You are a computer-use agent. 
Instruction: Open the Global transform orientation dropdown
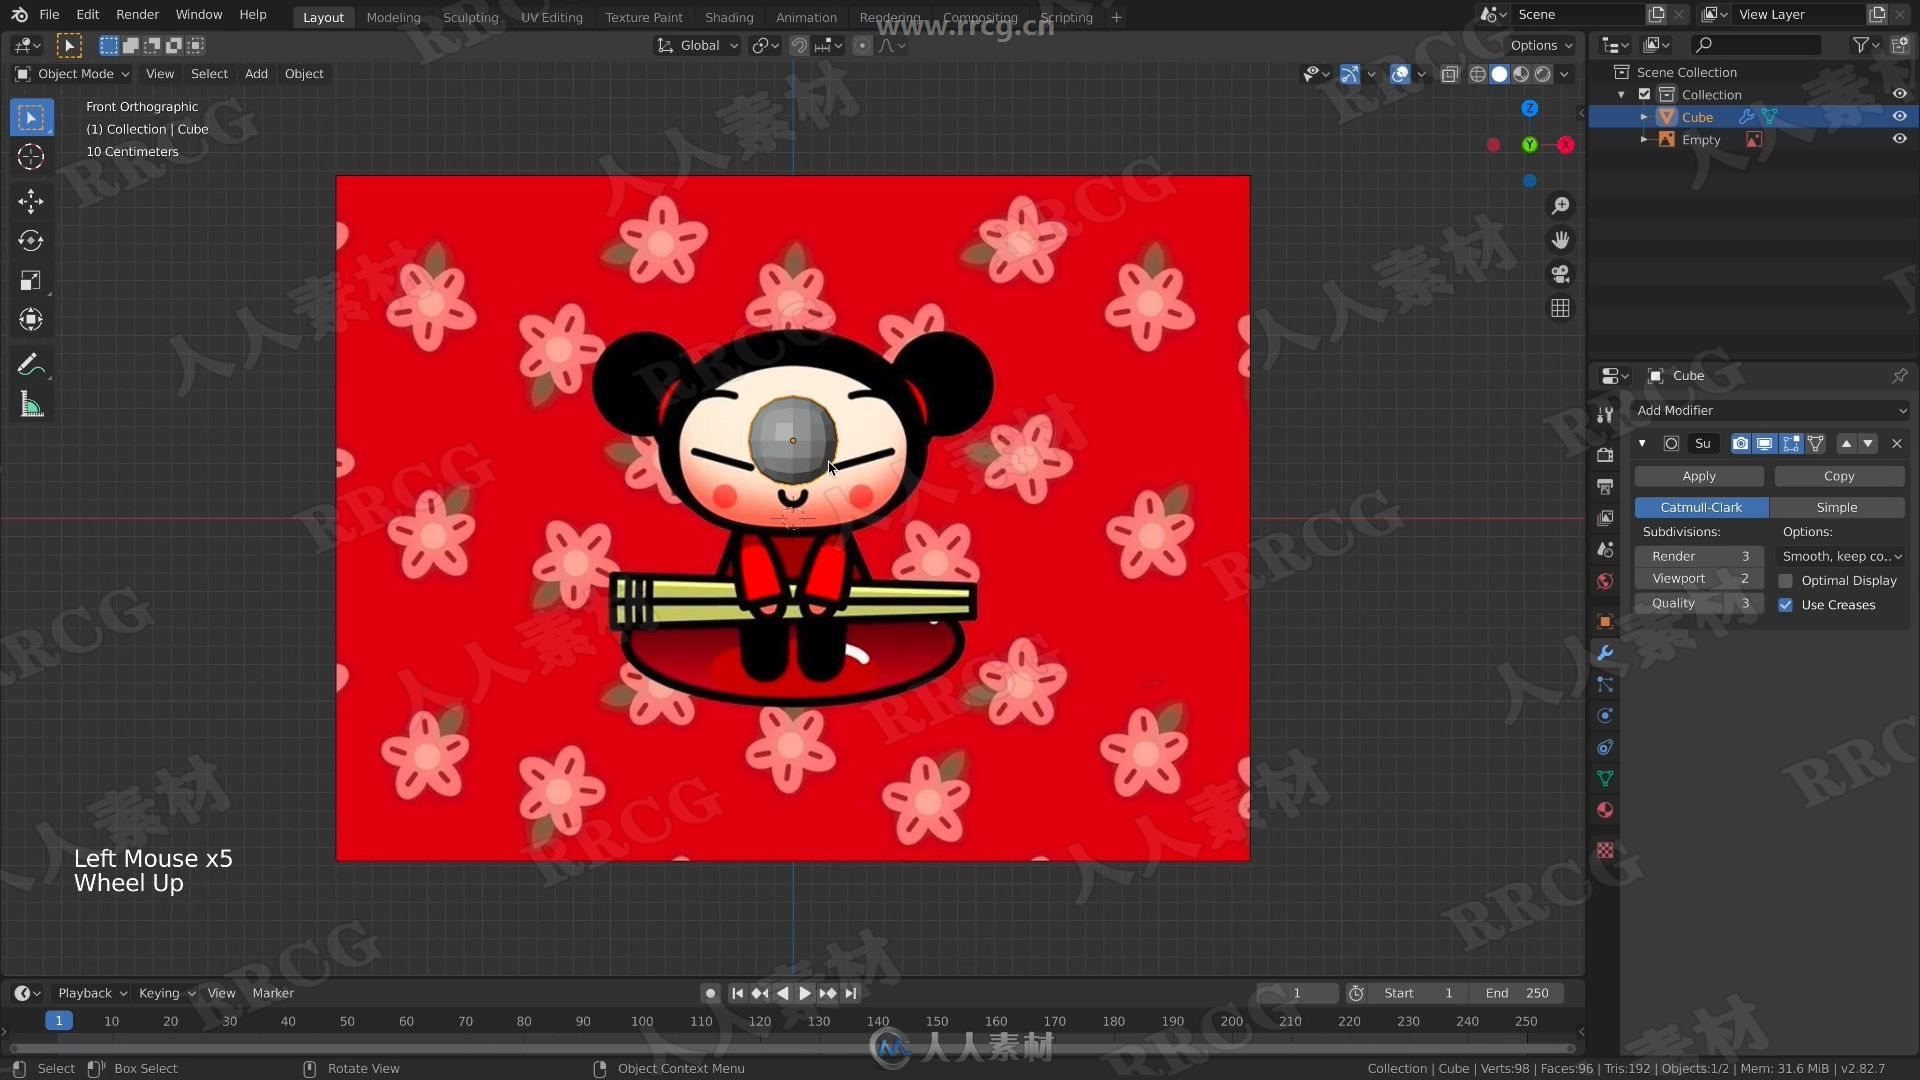(x=697, y=45)
